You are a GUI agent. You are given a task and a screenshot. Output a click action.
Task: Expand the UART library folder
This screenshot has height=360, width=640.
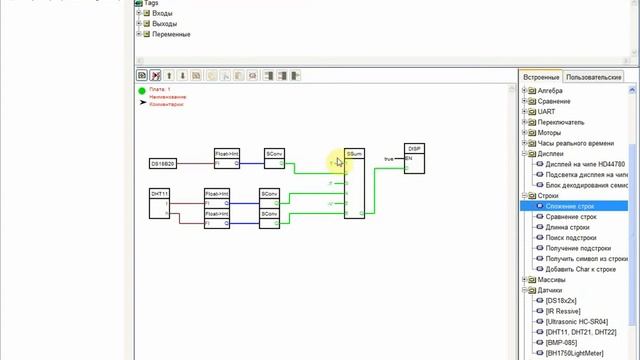point(524,111)
